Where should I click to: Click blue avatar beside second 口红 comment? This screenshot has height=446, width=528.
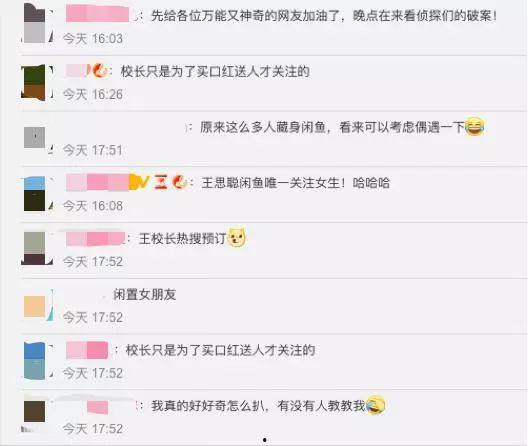click(x=34, y=361)
